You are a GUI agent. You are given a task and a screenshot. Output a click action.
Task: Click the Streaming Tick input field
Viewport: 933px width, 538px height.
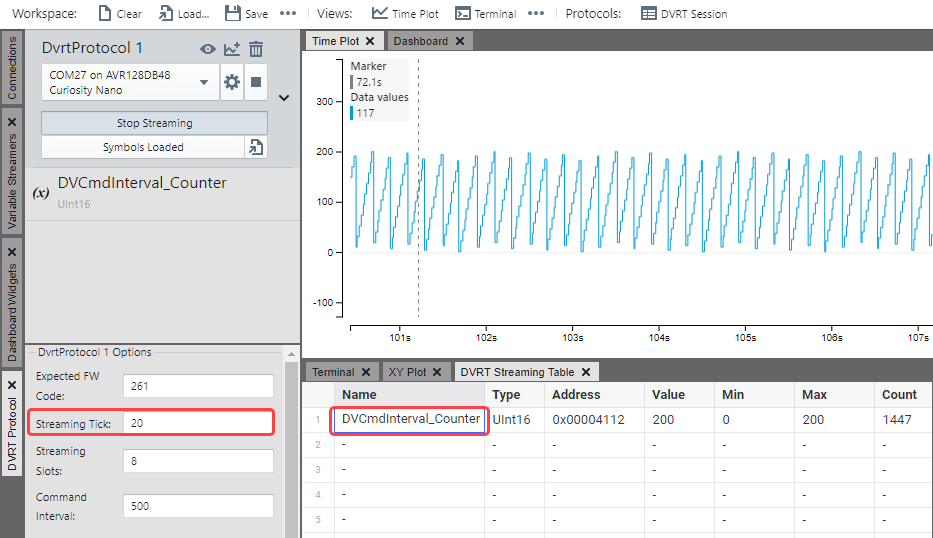tap(198, 423)
